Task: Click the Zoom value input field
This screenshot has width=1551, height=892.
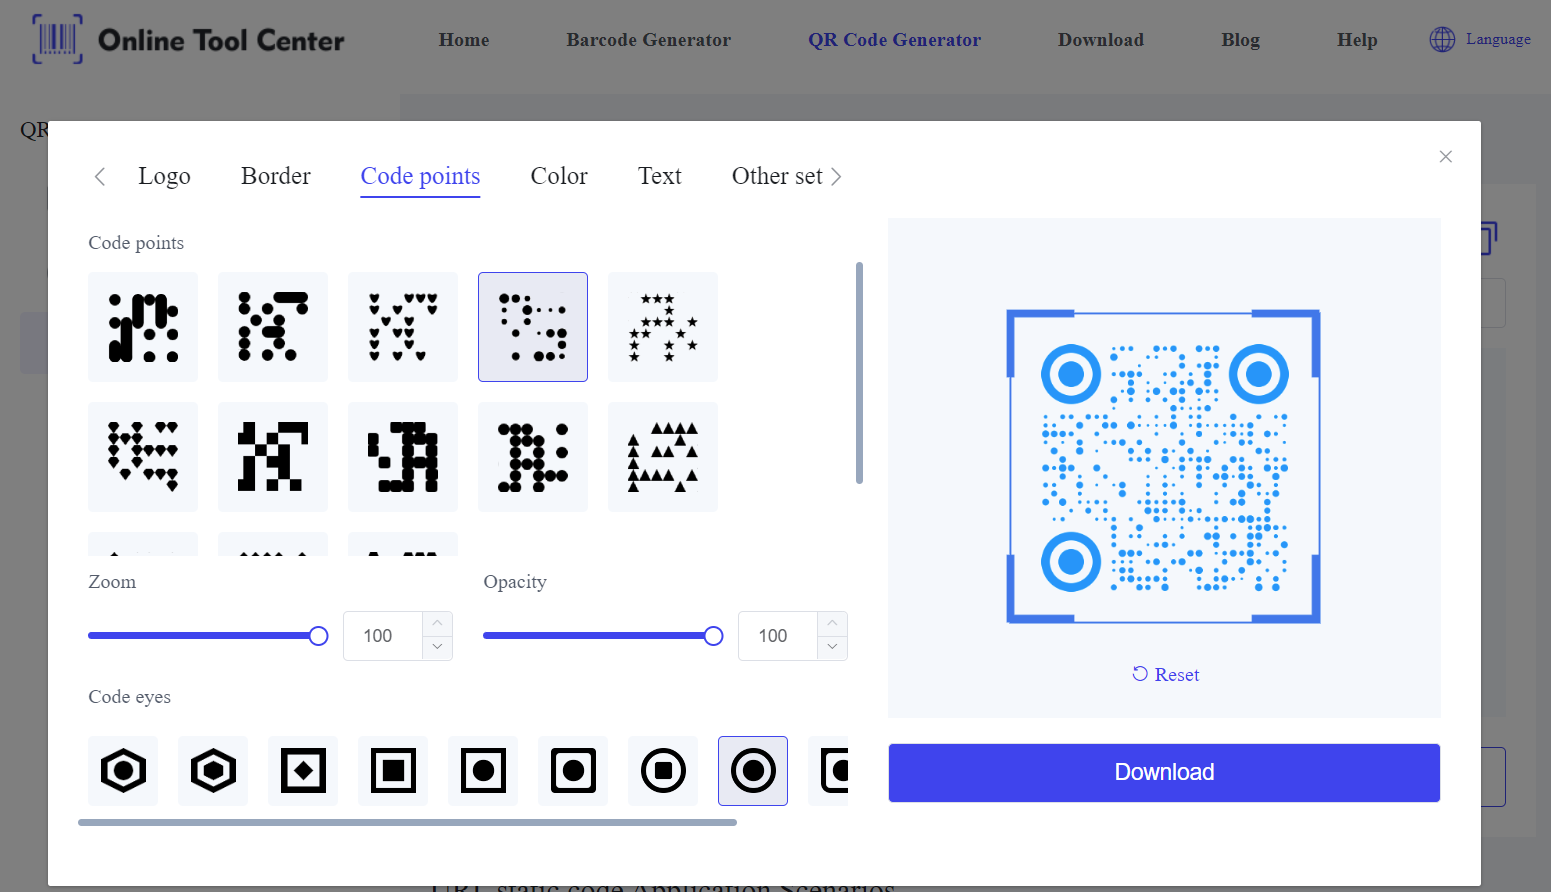Action: tap(383, 636)
